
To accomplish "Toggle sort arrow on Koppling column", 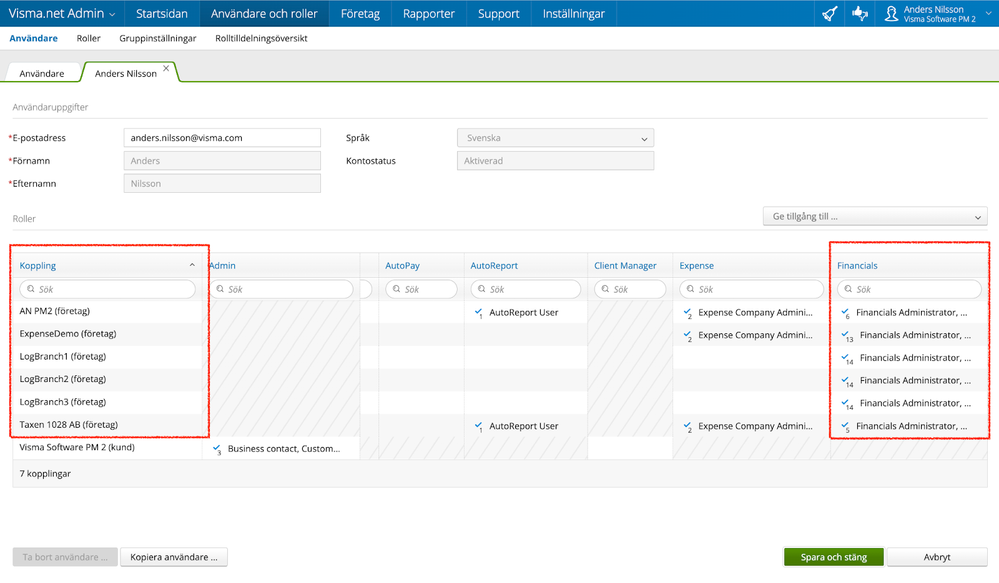I will pos(192,265).
